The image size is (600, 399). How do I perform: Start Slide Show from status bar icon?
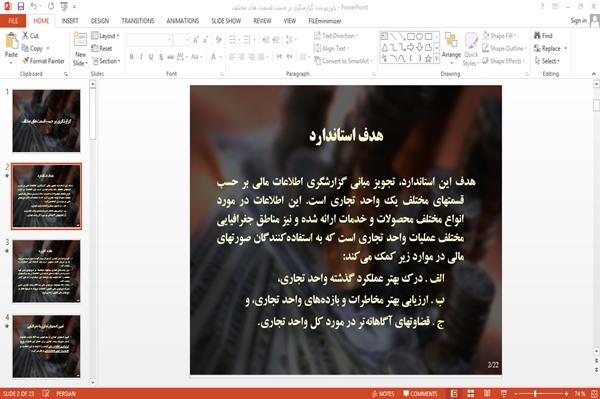point(504,394)
